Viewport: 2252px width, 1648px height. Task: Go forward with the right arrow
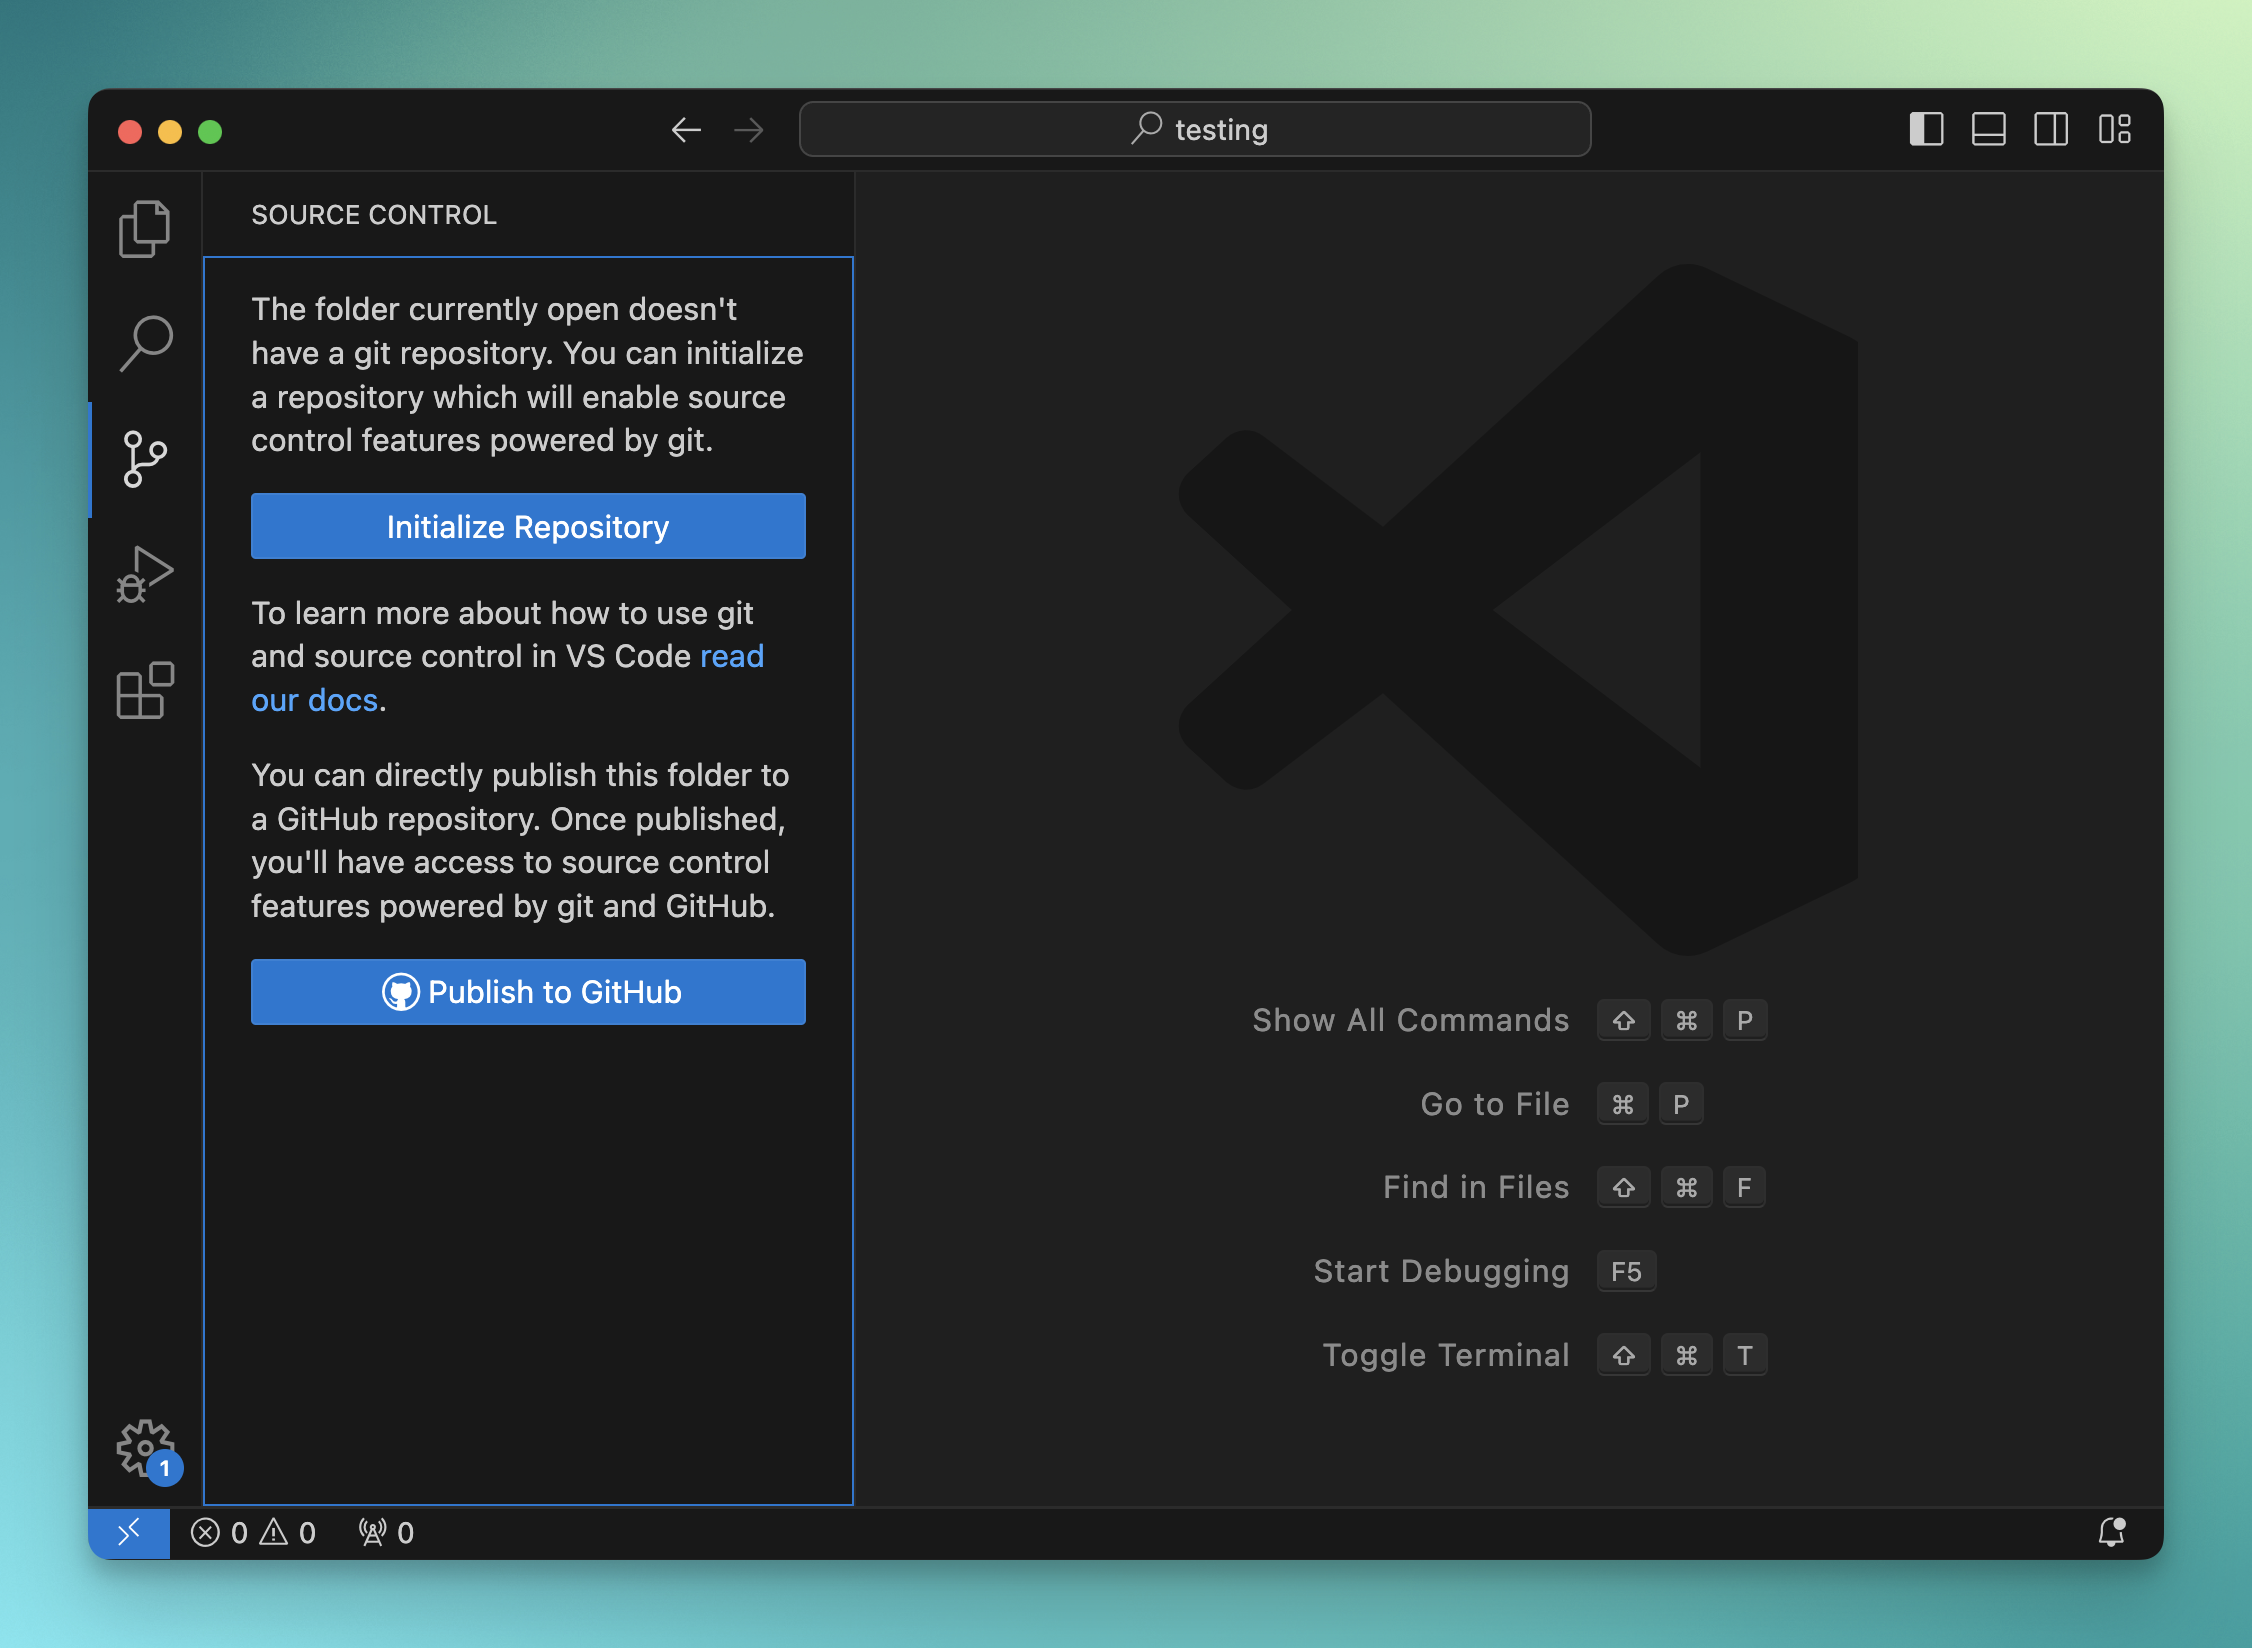tap(748, 129)
